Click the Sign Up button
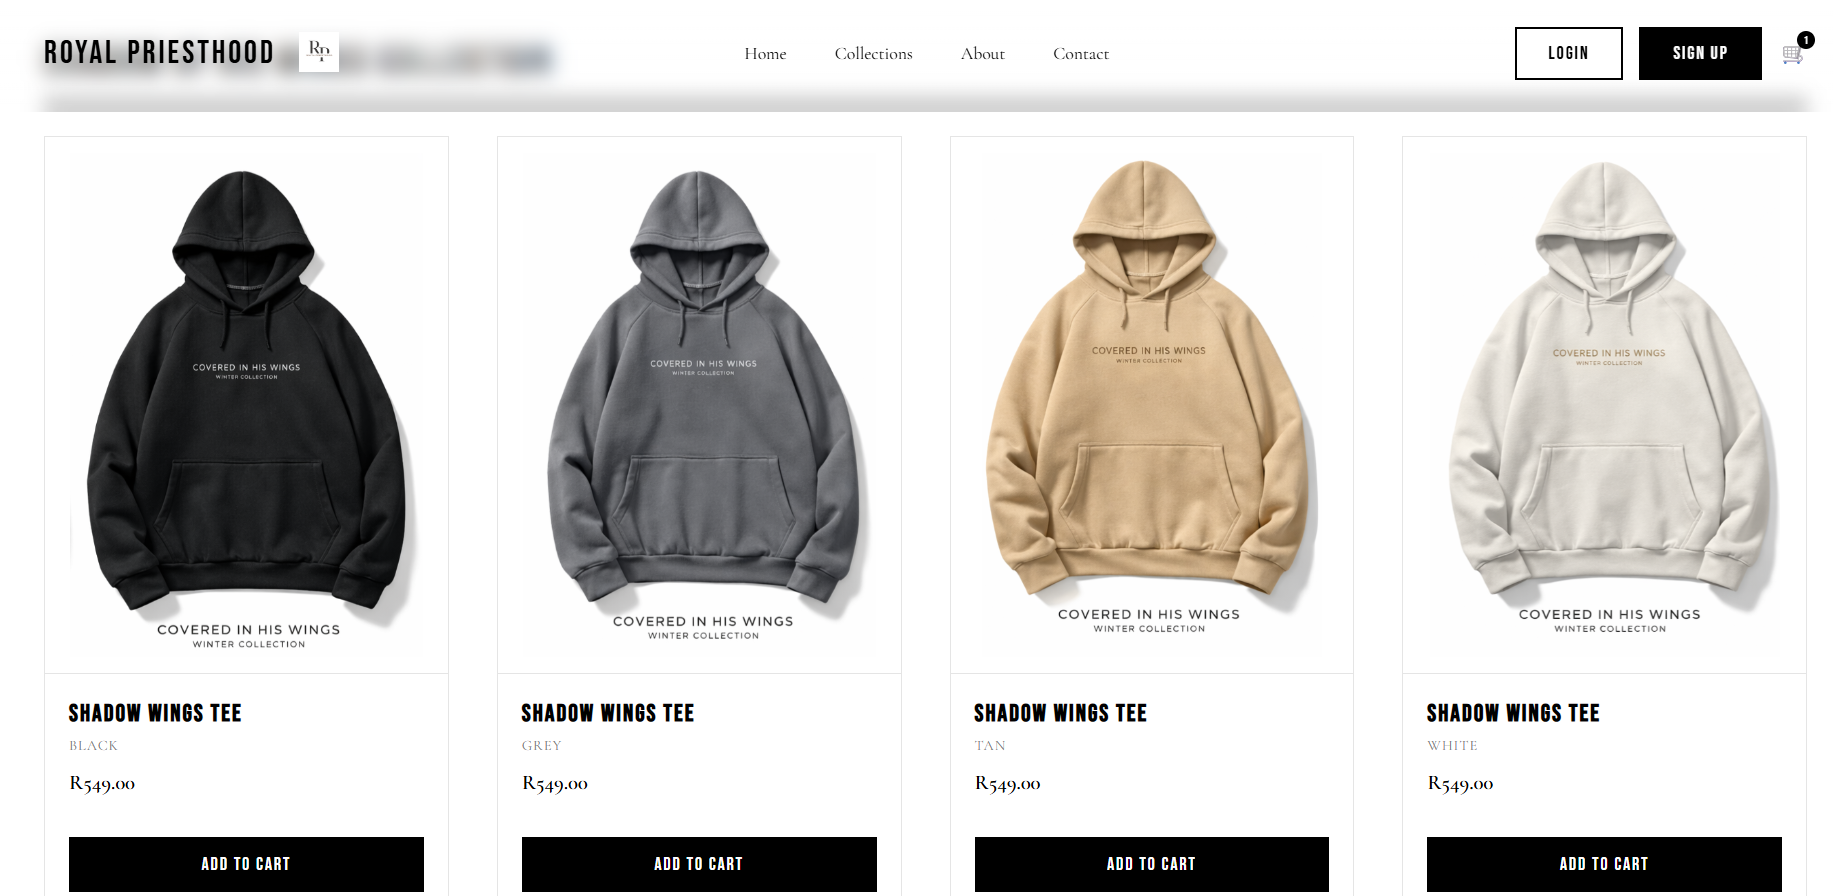1833x896 pixels. (x=1699, y=53)
